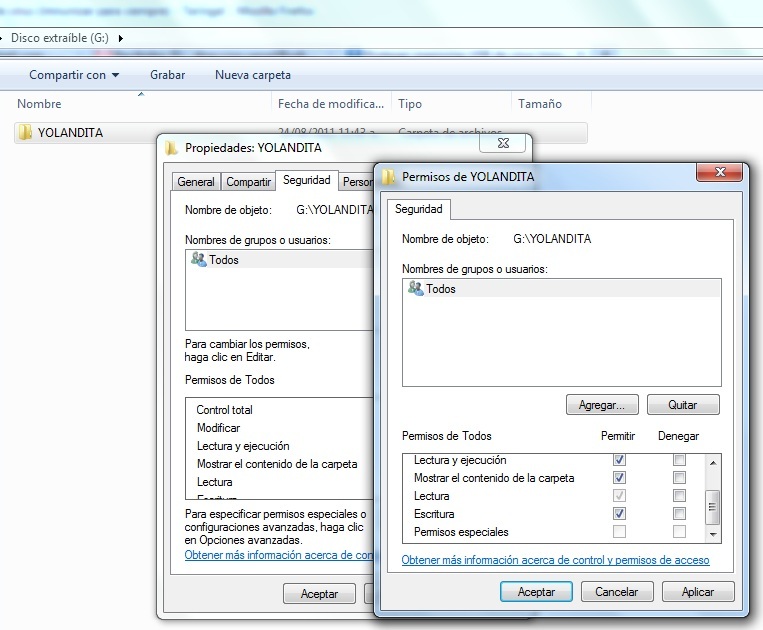The width and height of the screenshot is (763, 630).
Task: Click the Agregar... button
Action: pos(602,405)
